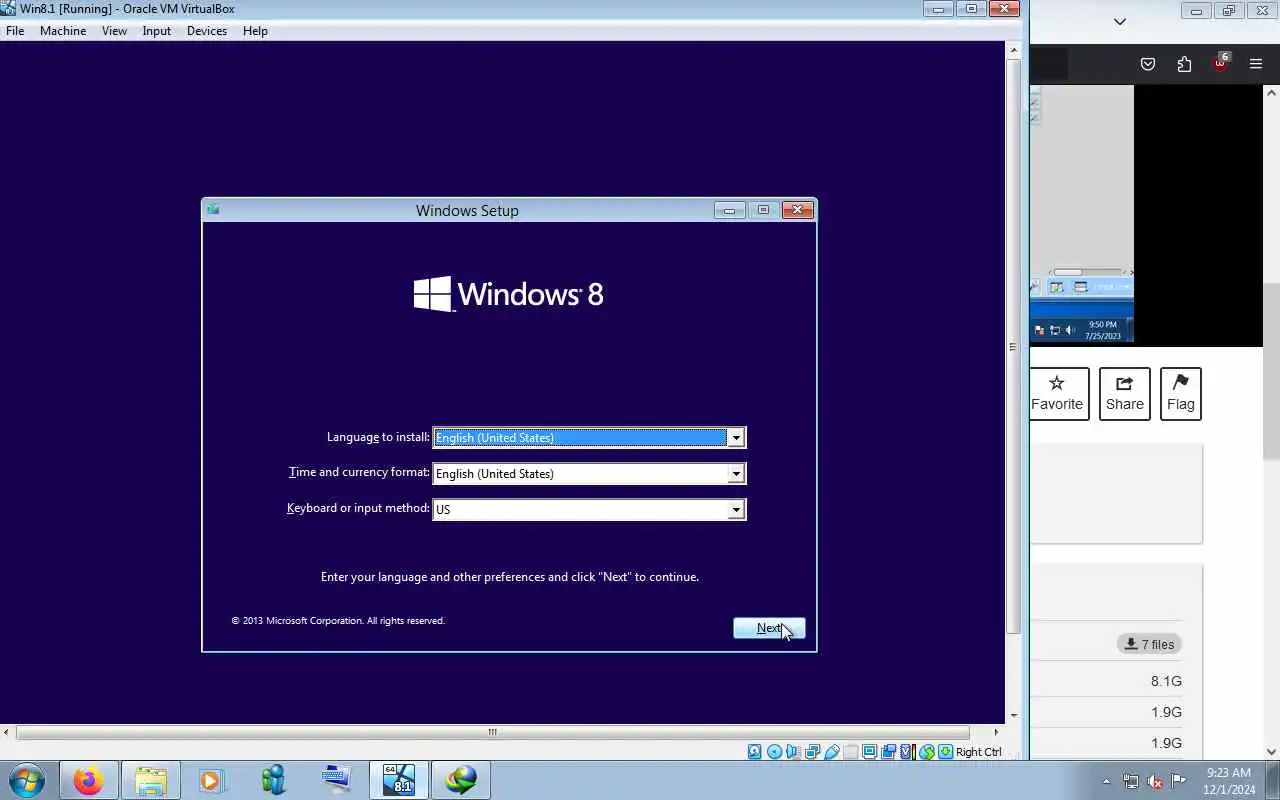Click the network adapter icon in VirtualBox status bar

pyautogui.click(x=813, y=752)
